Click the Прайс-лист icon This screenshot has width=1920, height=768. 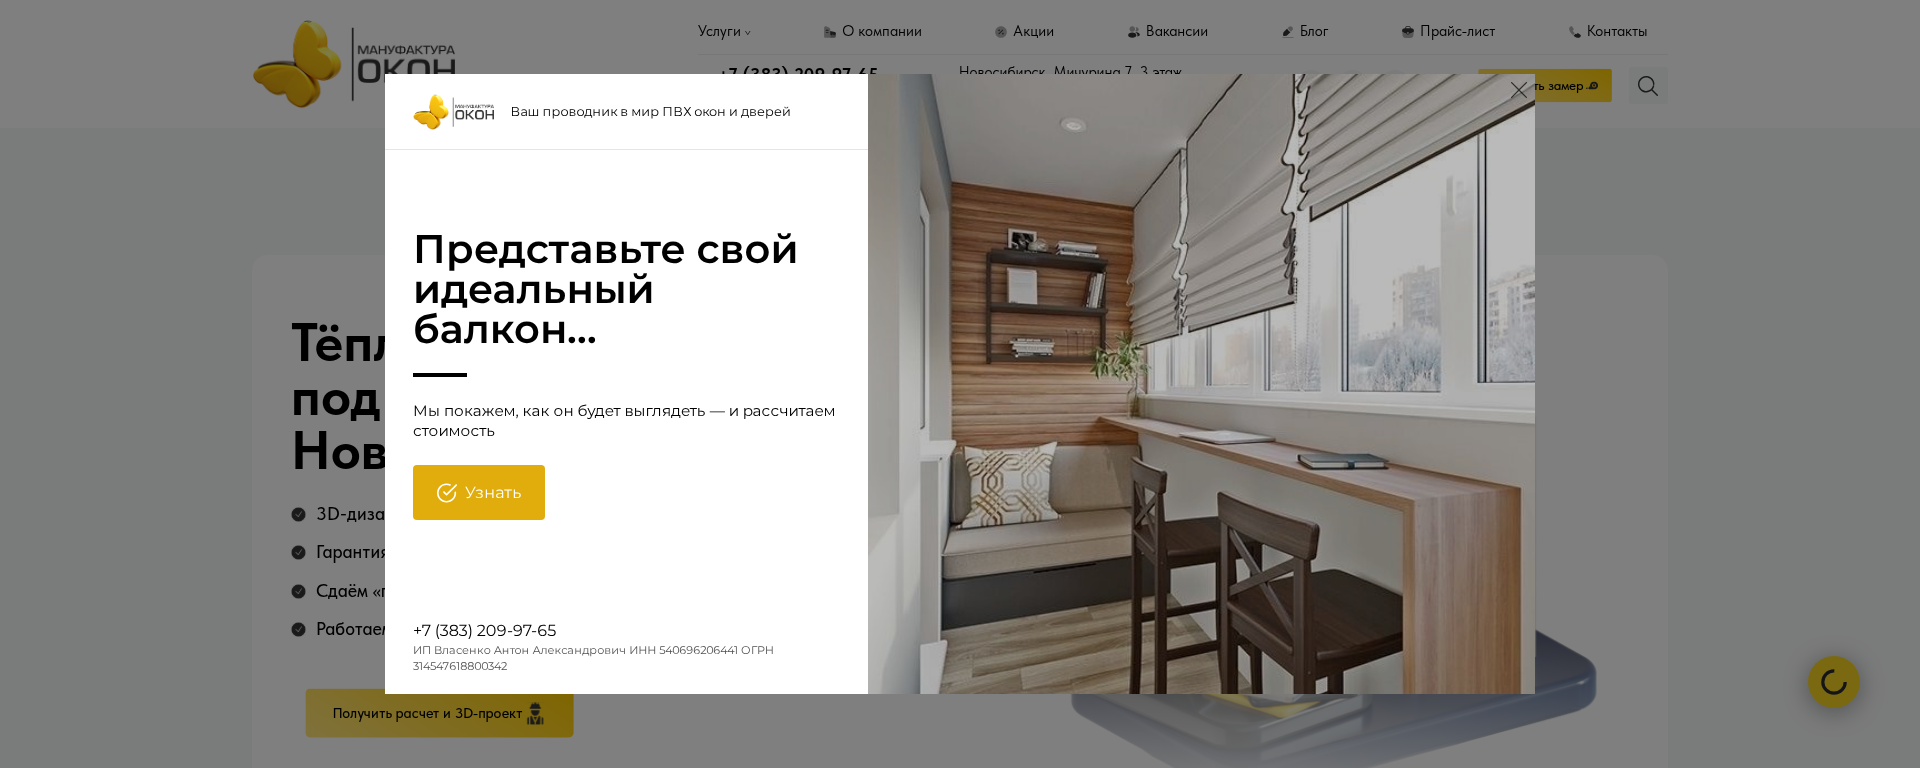point(1408,32)
